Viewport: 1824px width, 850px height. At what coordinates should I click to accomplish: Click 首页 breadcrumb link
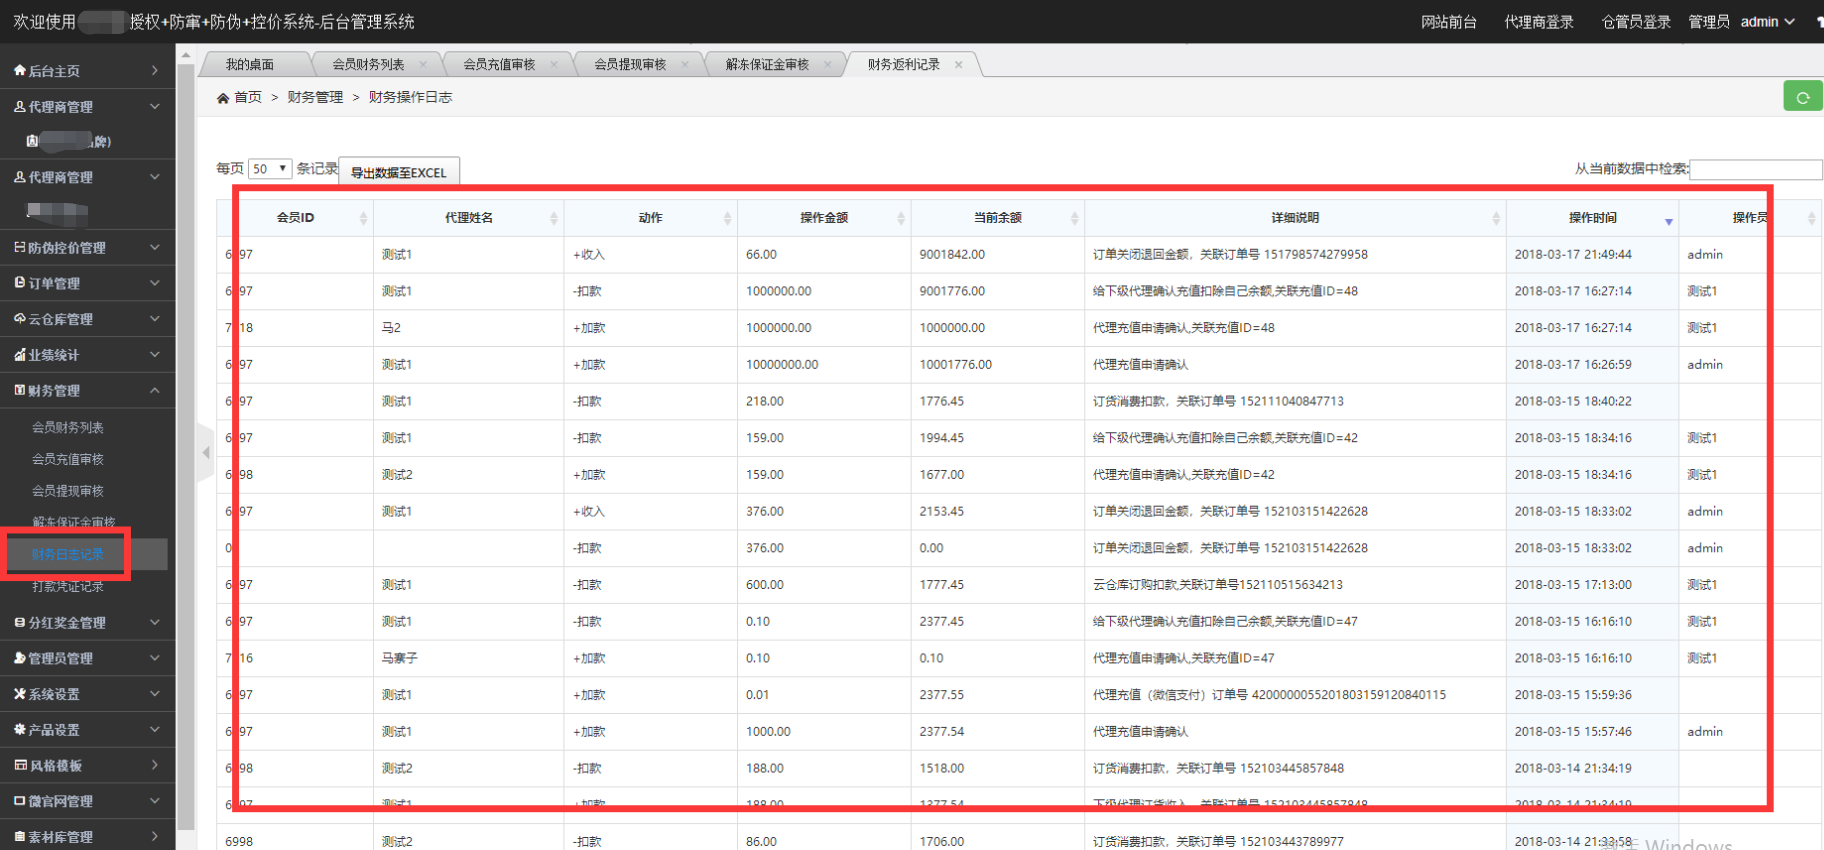tap(248, 97)
